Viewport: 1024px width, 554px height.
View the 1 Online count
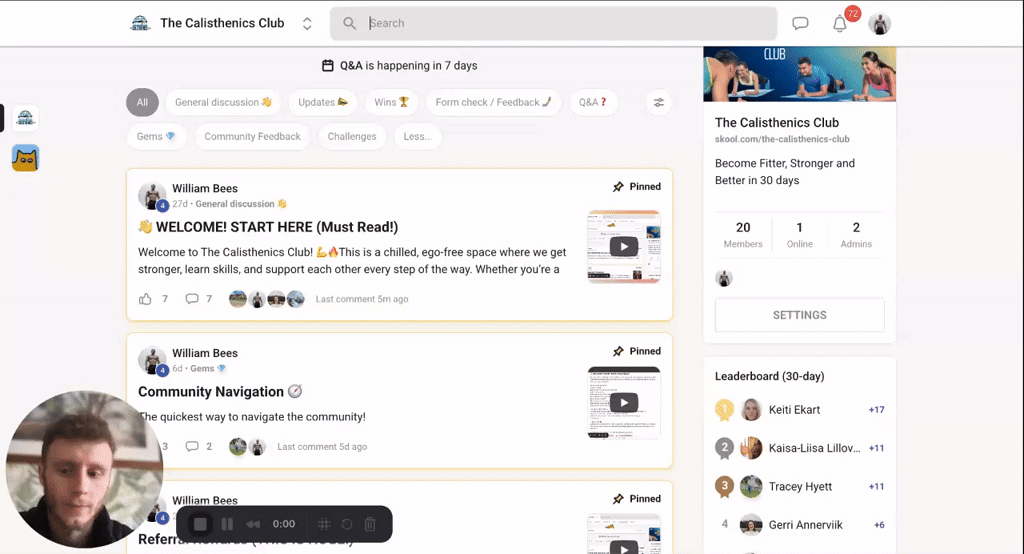[799, 235]
